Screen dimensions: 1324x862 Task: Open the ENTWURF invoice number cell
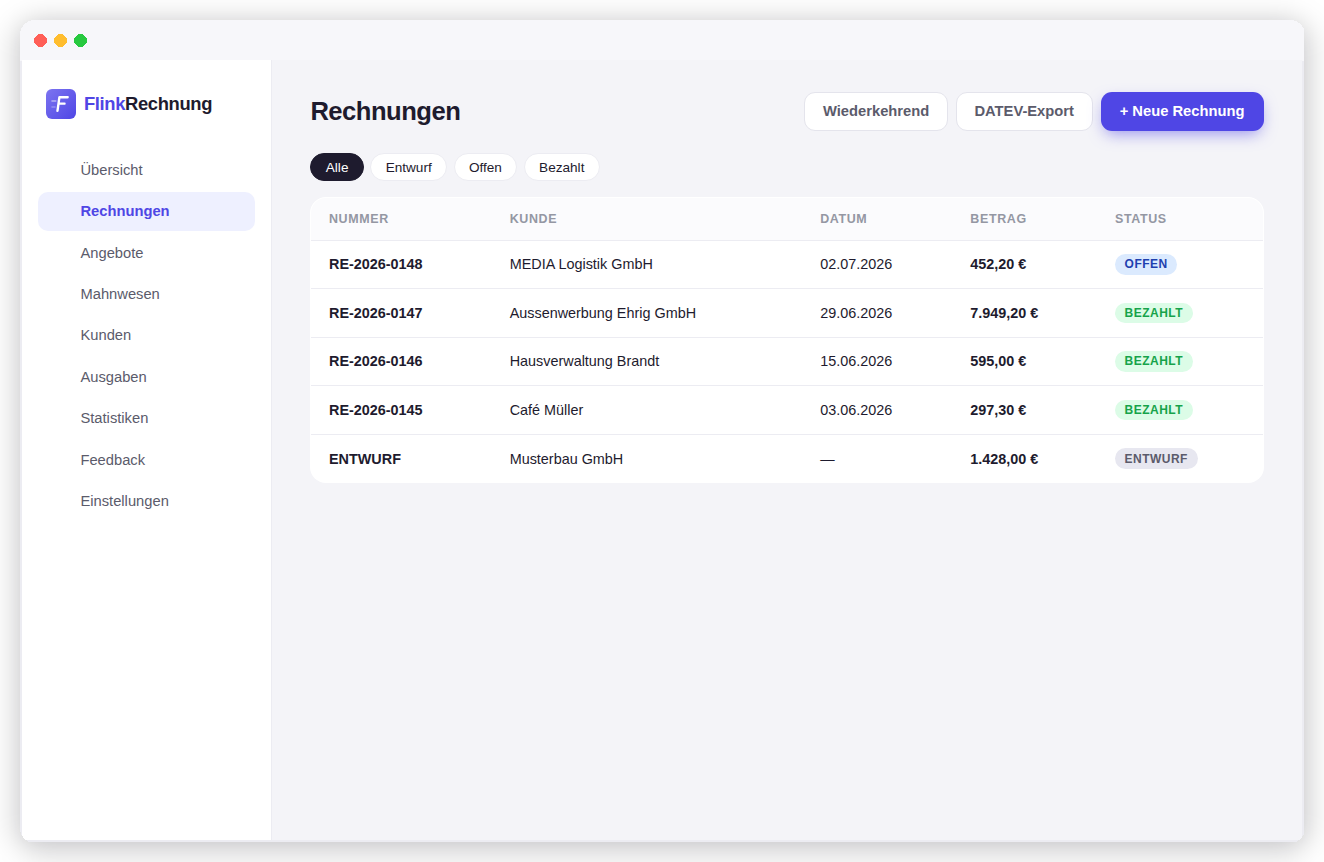click(365, 459)
